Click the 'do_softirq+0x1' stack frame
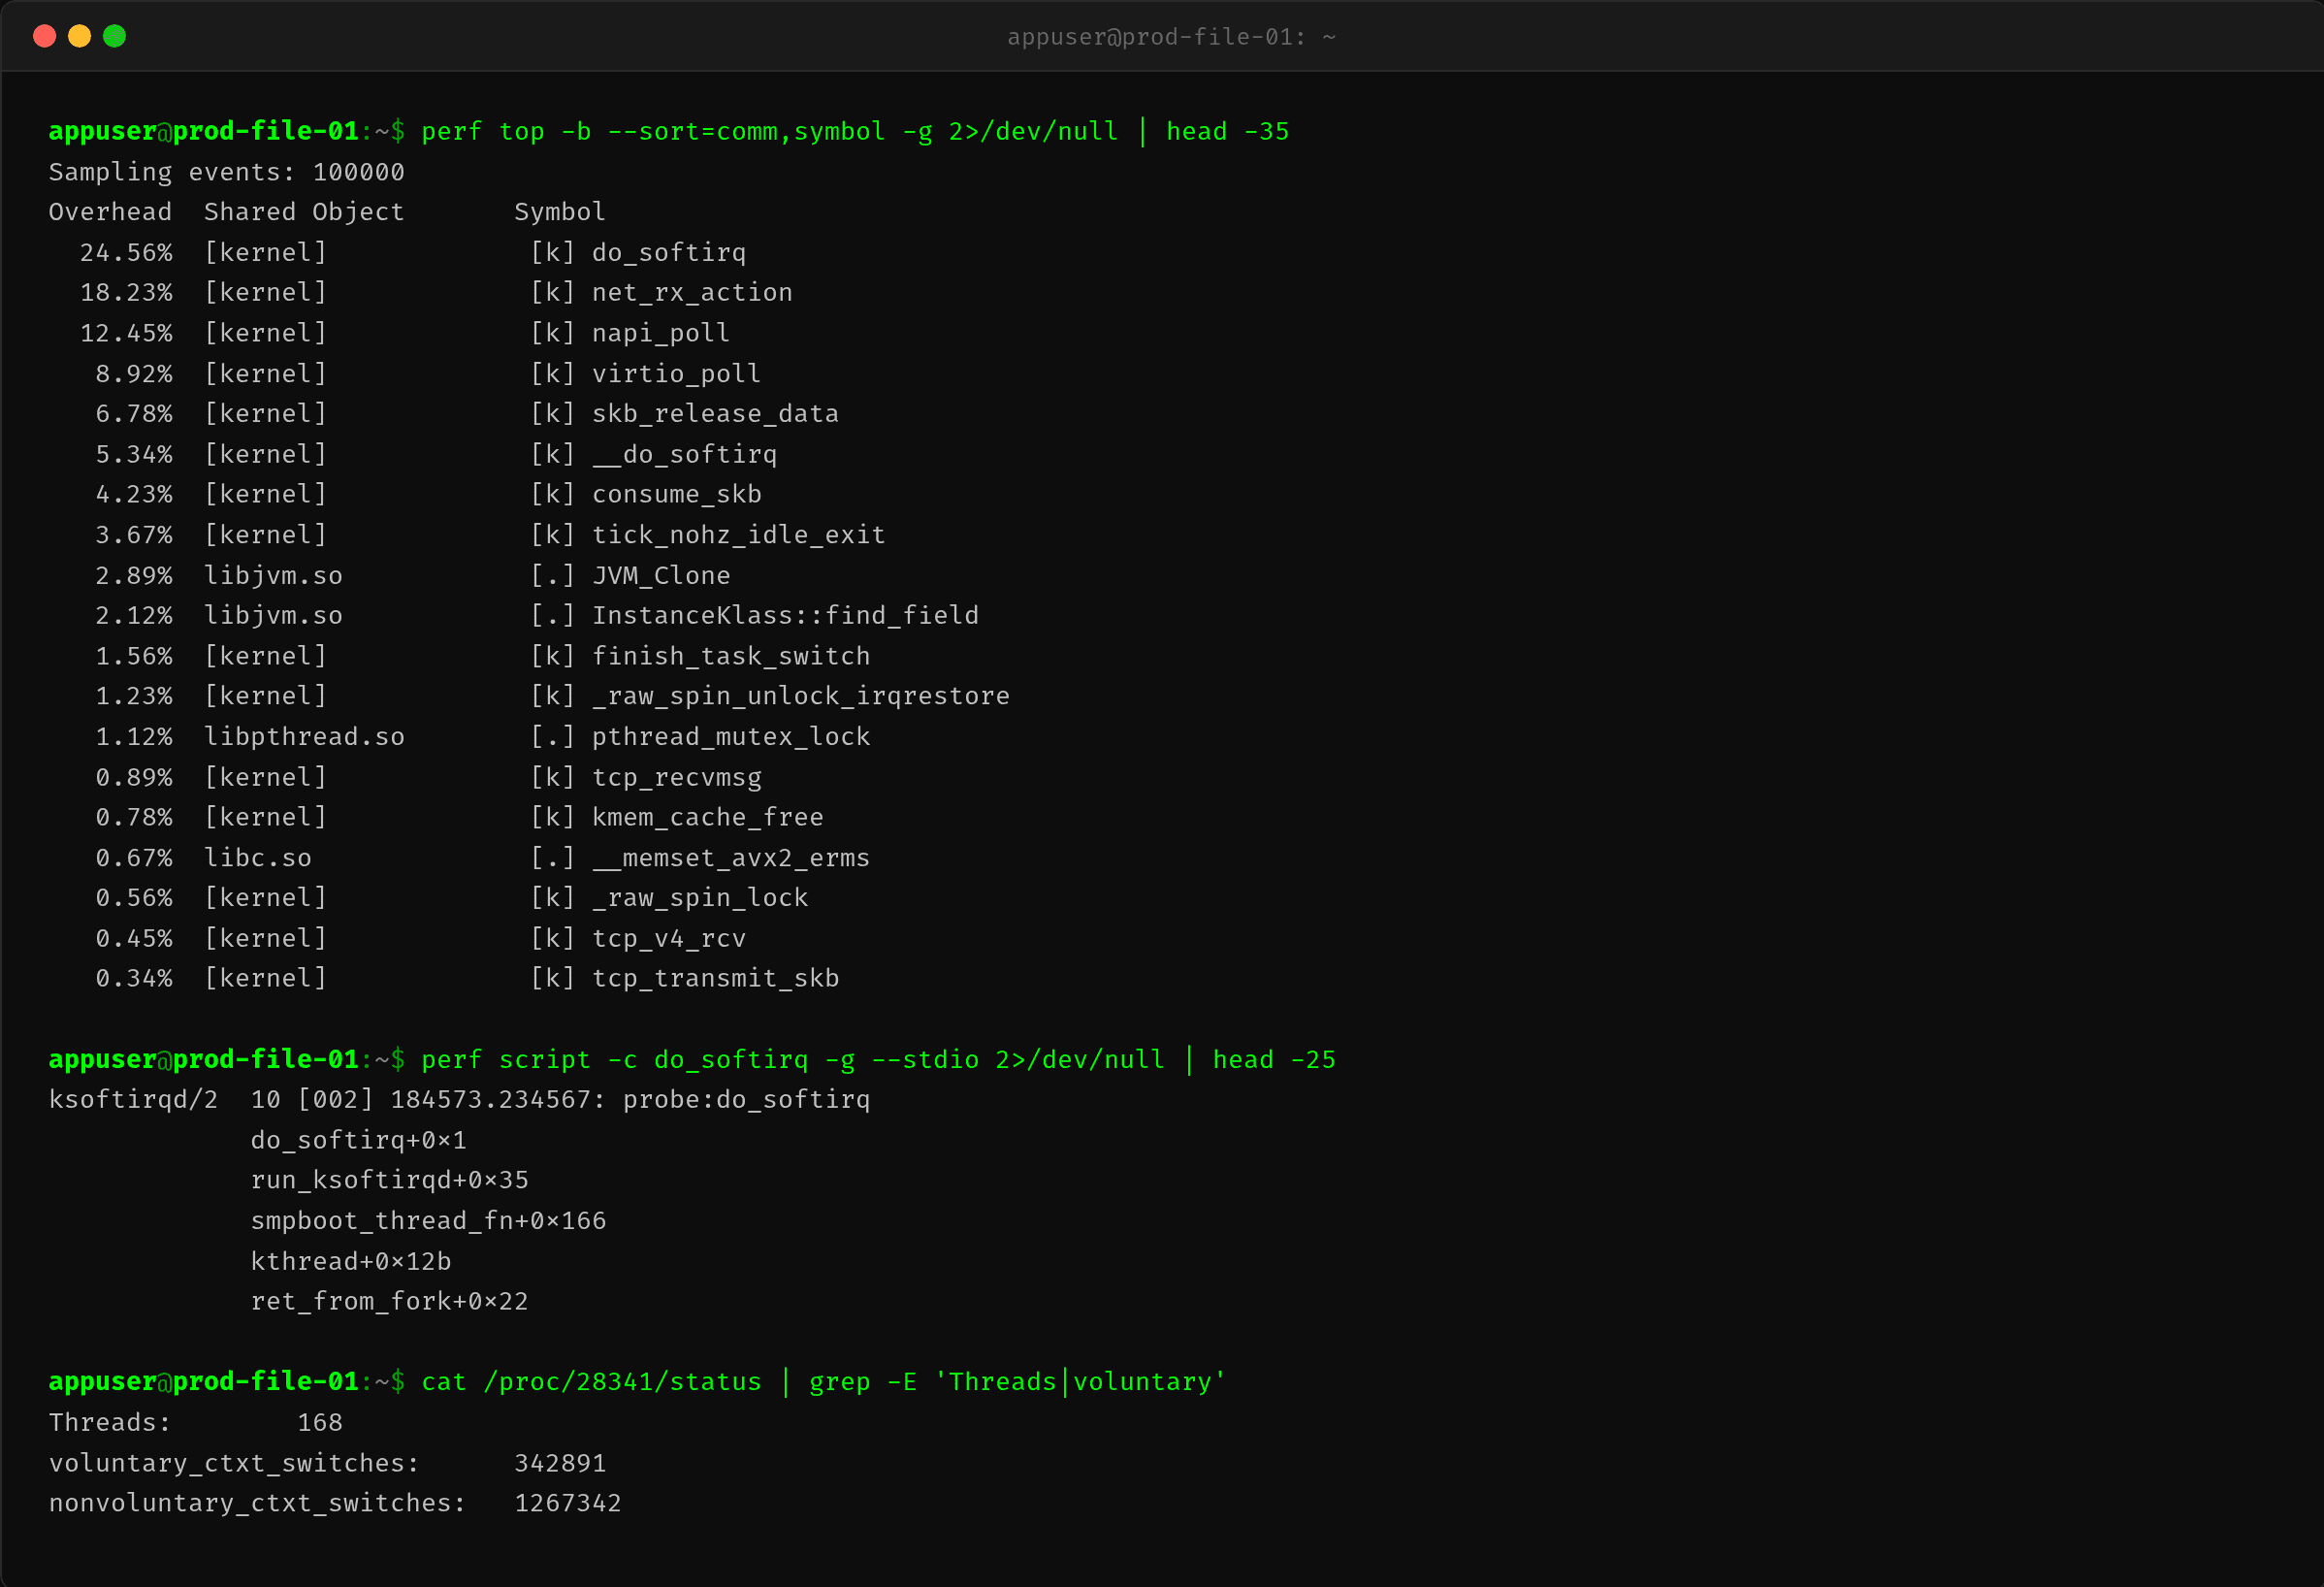The image size is (2324, 1587). click(358, 1140)
